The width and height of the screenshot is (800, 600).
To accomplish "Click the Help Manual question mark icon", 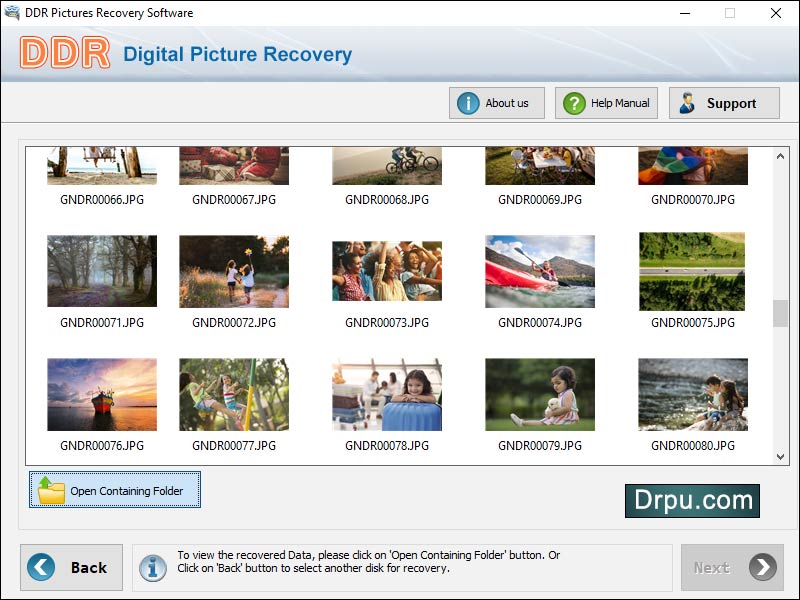I will tap(575, 102).
